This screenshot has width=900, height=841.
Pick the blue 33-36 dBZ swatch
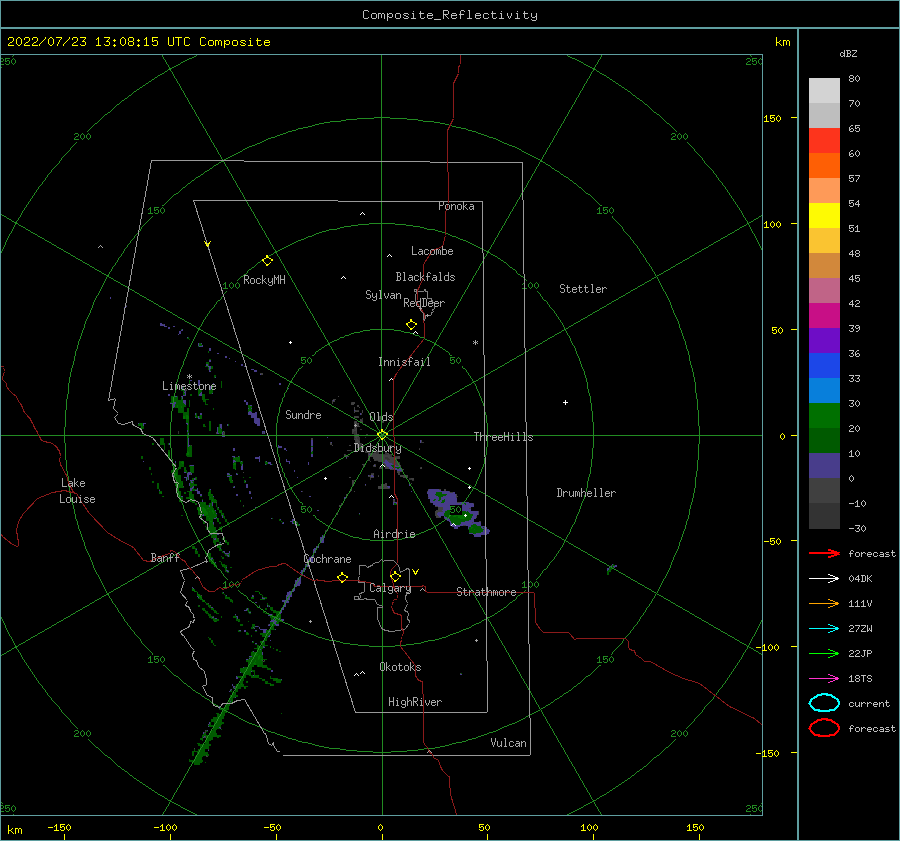[824, 366]
